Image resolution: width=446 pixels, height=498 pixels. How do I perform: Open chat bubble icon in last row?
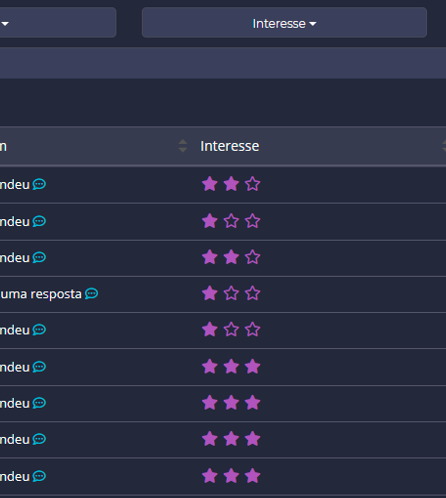[39, 476]
